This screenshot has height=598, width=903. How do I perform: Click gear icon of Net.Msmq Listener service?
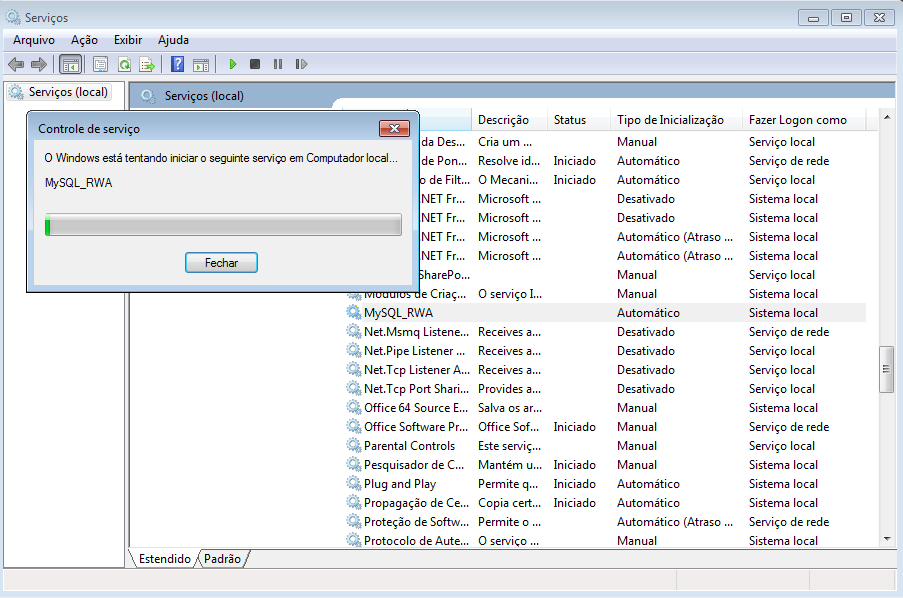coord(353,331)
